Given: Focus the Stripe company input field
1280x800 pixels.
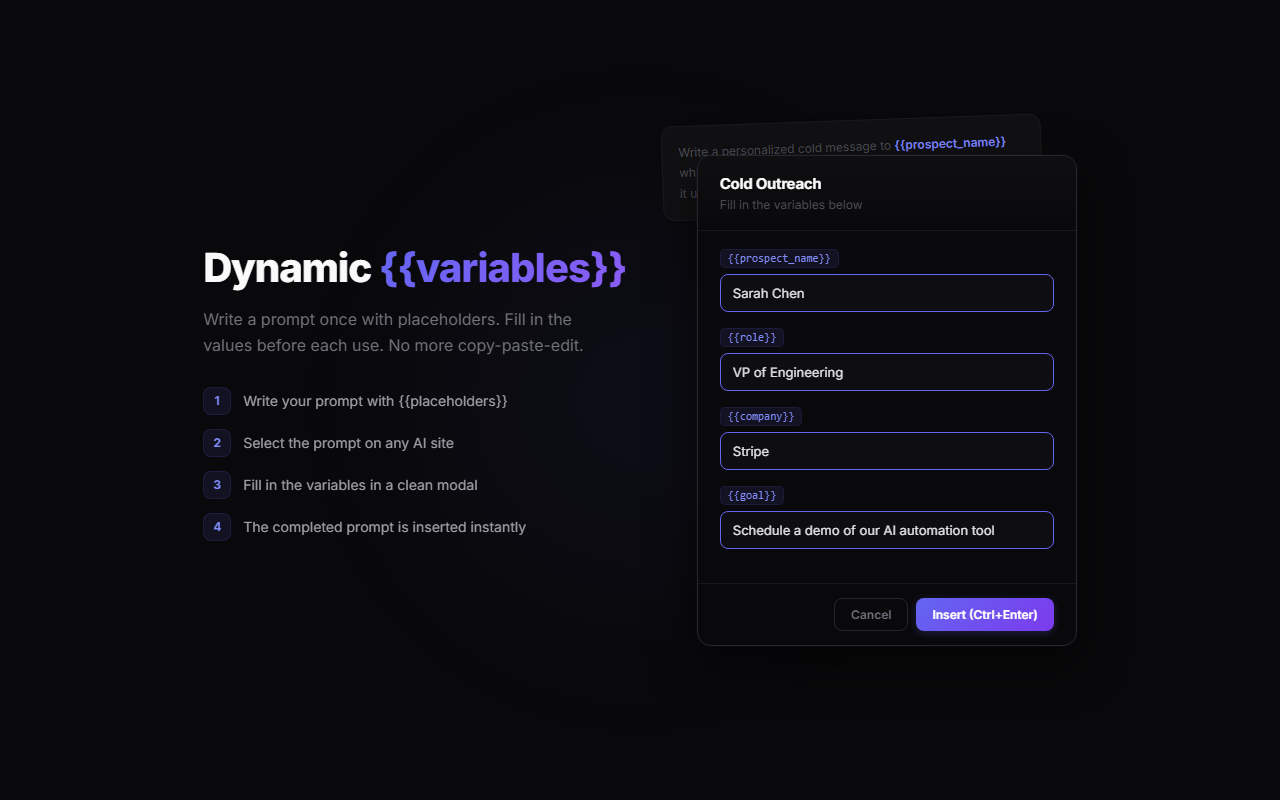Looking at the screenshot, I should pos(887,451).
